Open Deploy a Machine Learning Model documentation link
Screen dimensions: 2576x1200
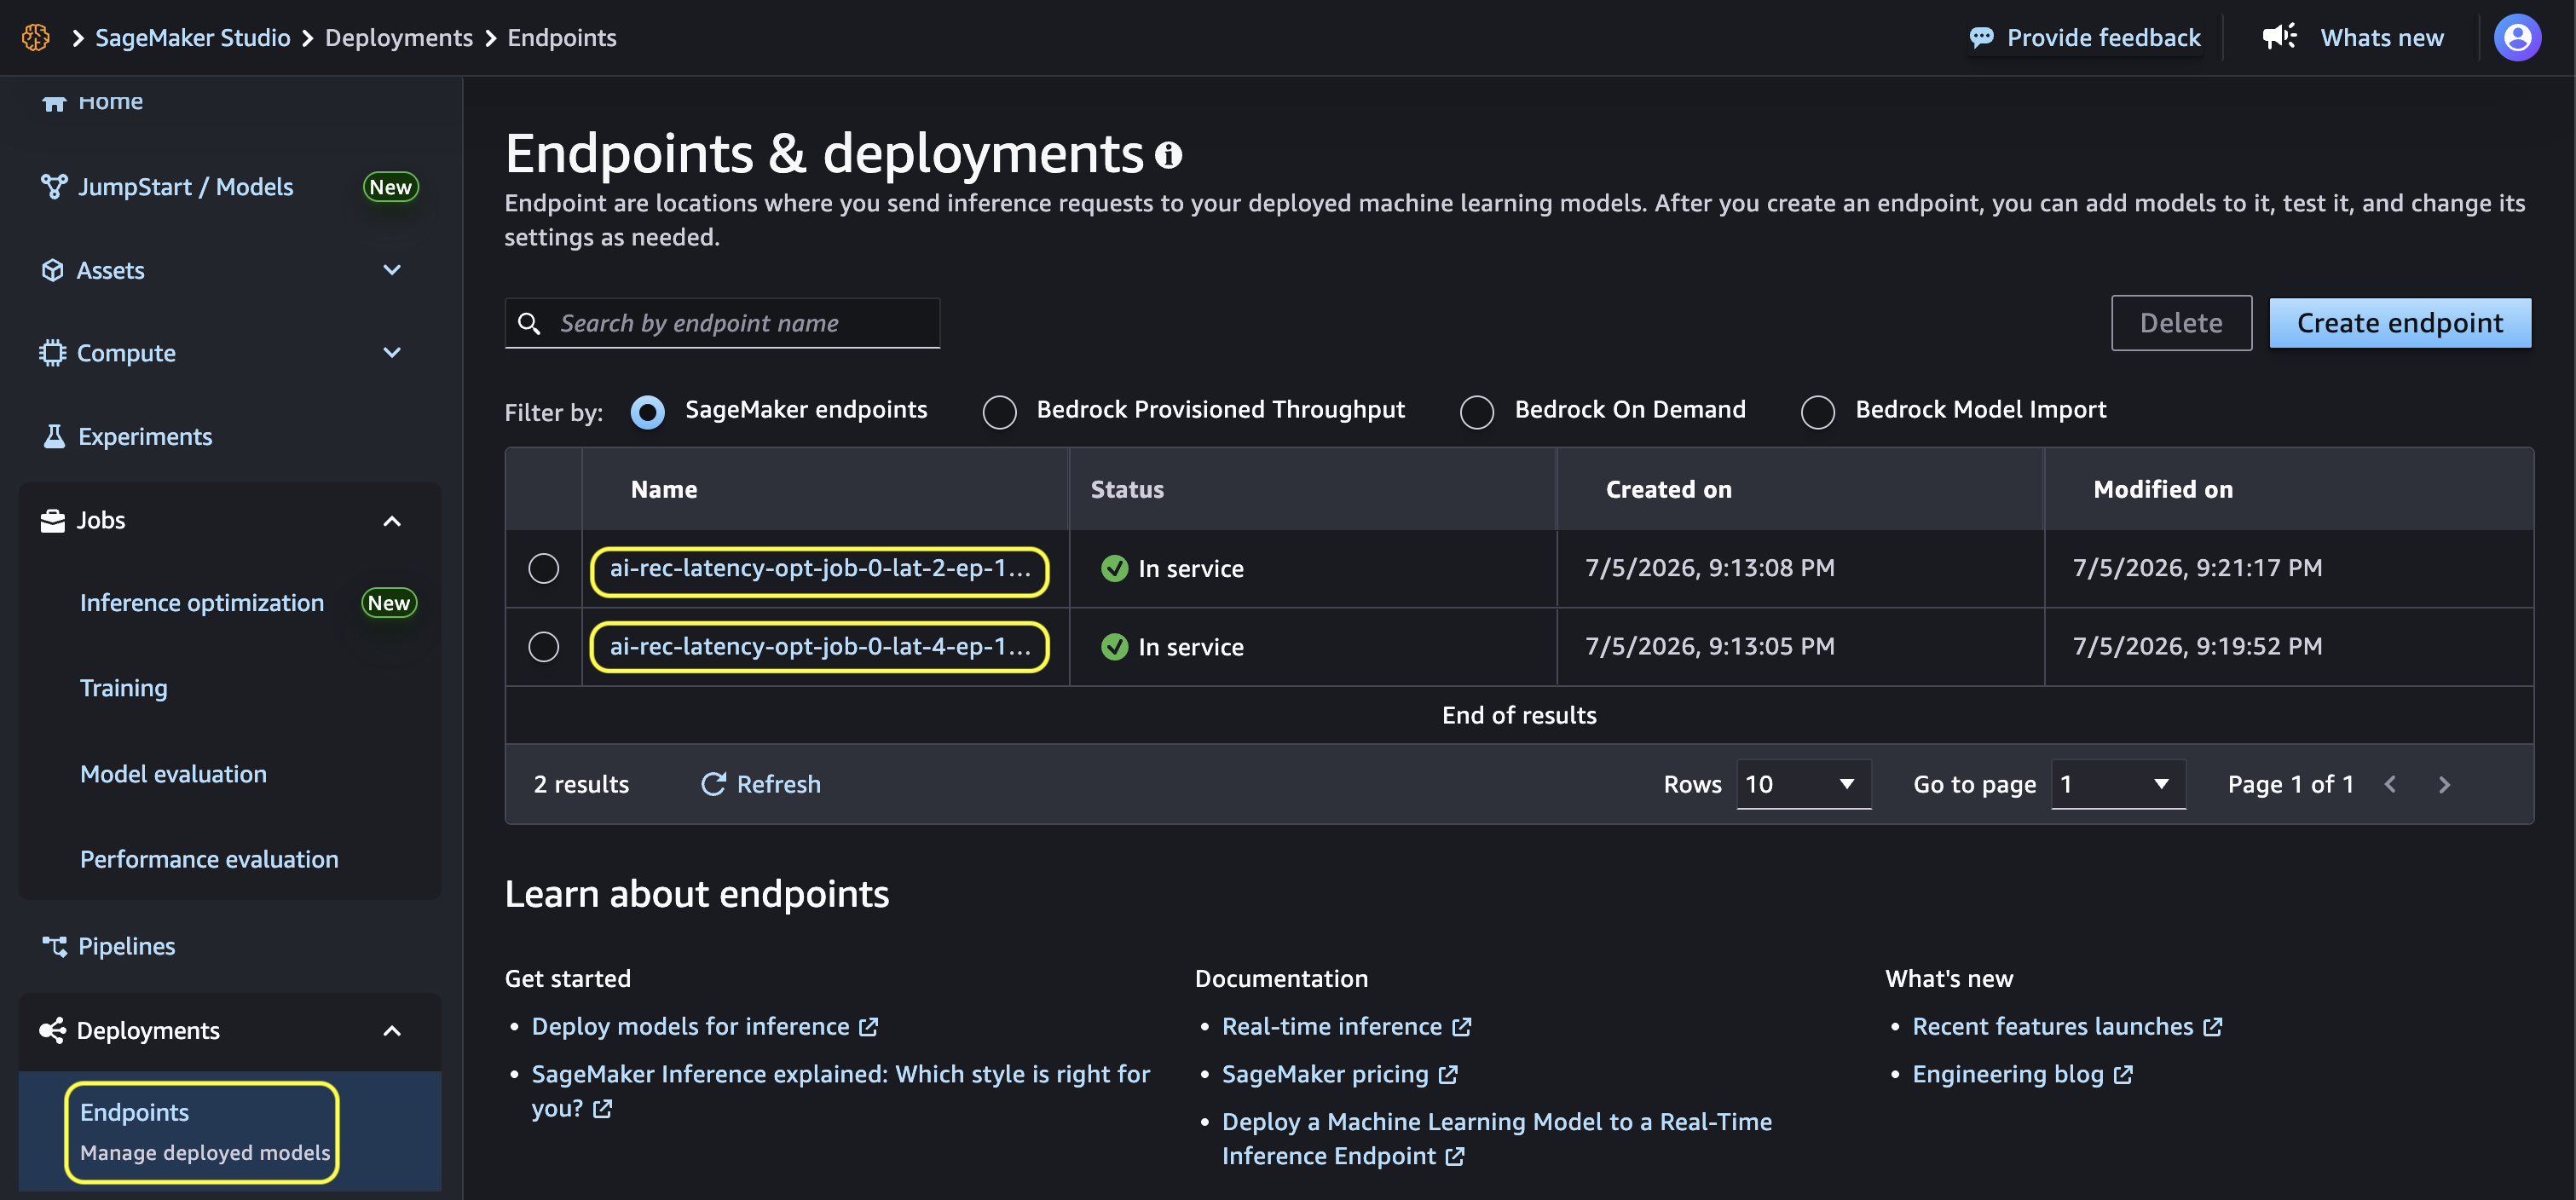[x=1497, y=1139]
